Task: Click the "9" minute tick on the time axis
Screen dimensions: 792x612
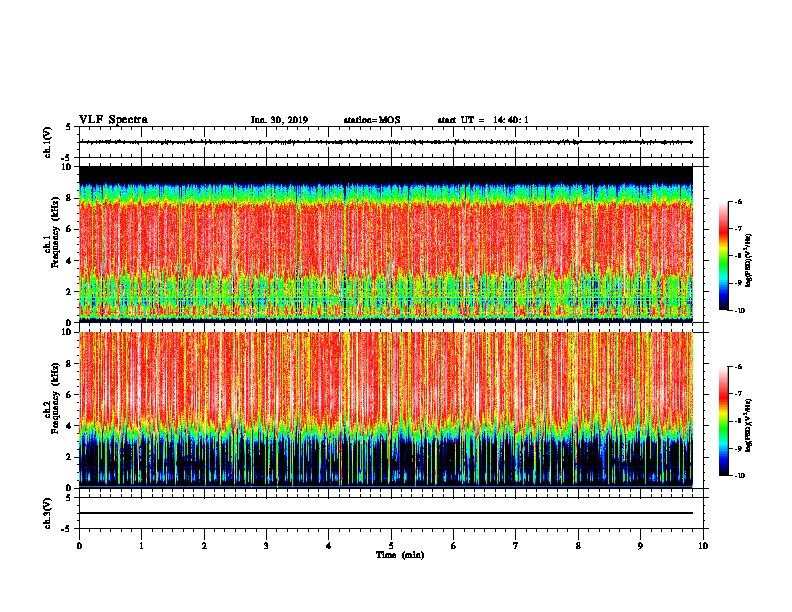Action: point(640,546)
